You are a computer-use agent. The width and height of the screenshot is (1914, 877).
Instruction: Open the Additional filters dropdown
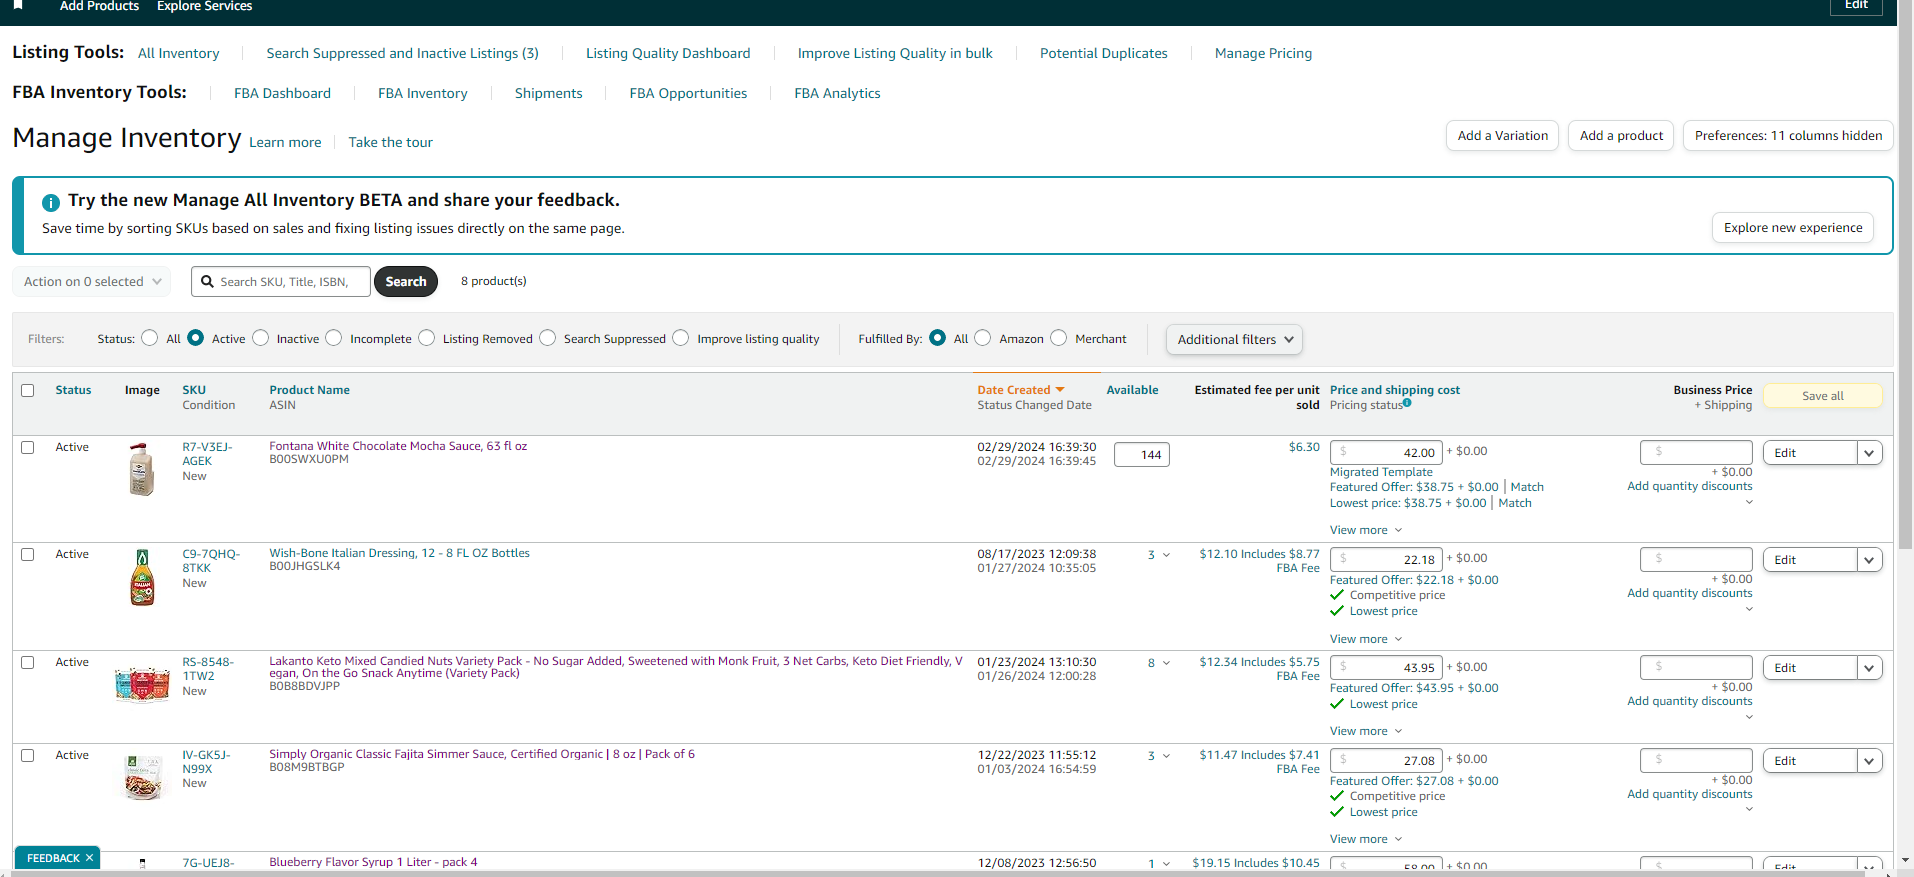point(1234,340)
